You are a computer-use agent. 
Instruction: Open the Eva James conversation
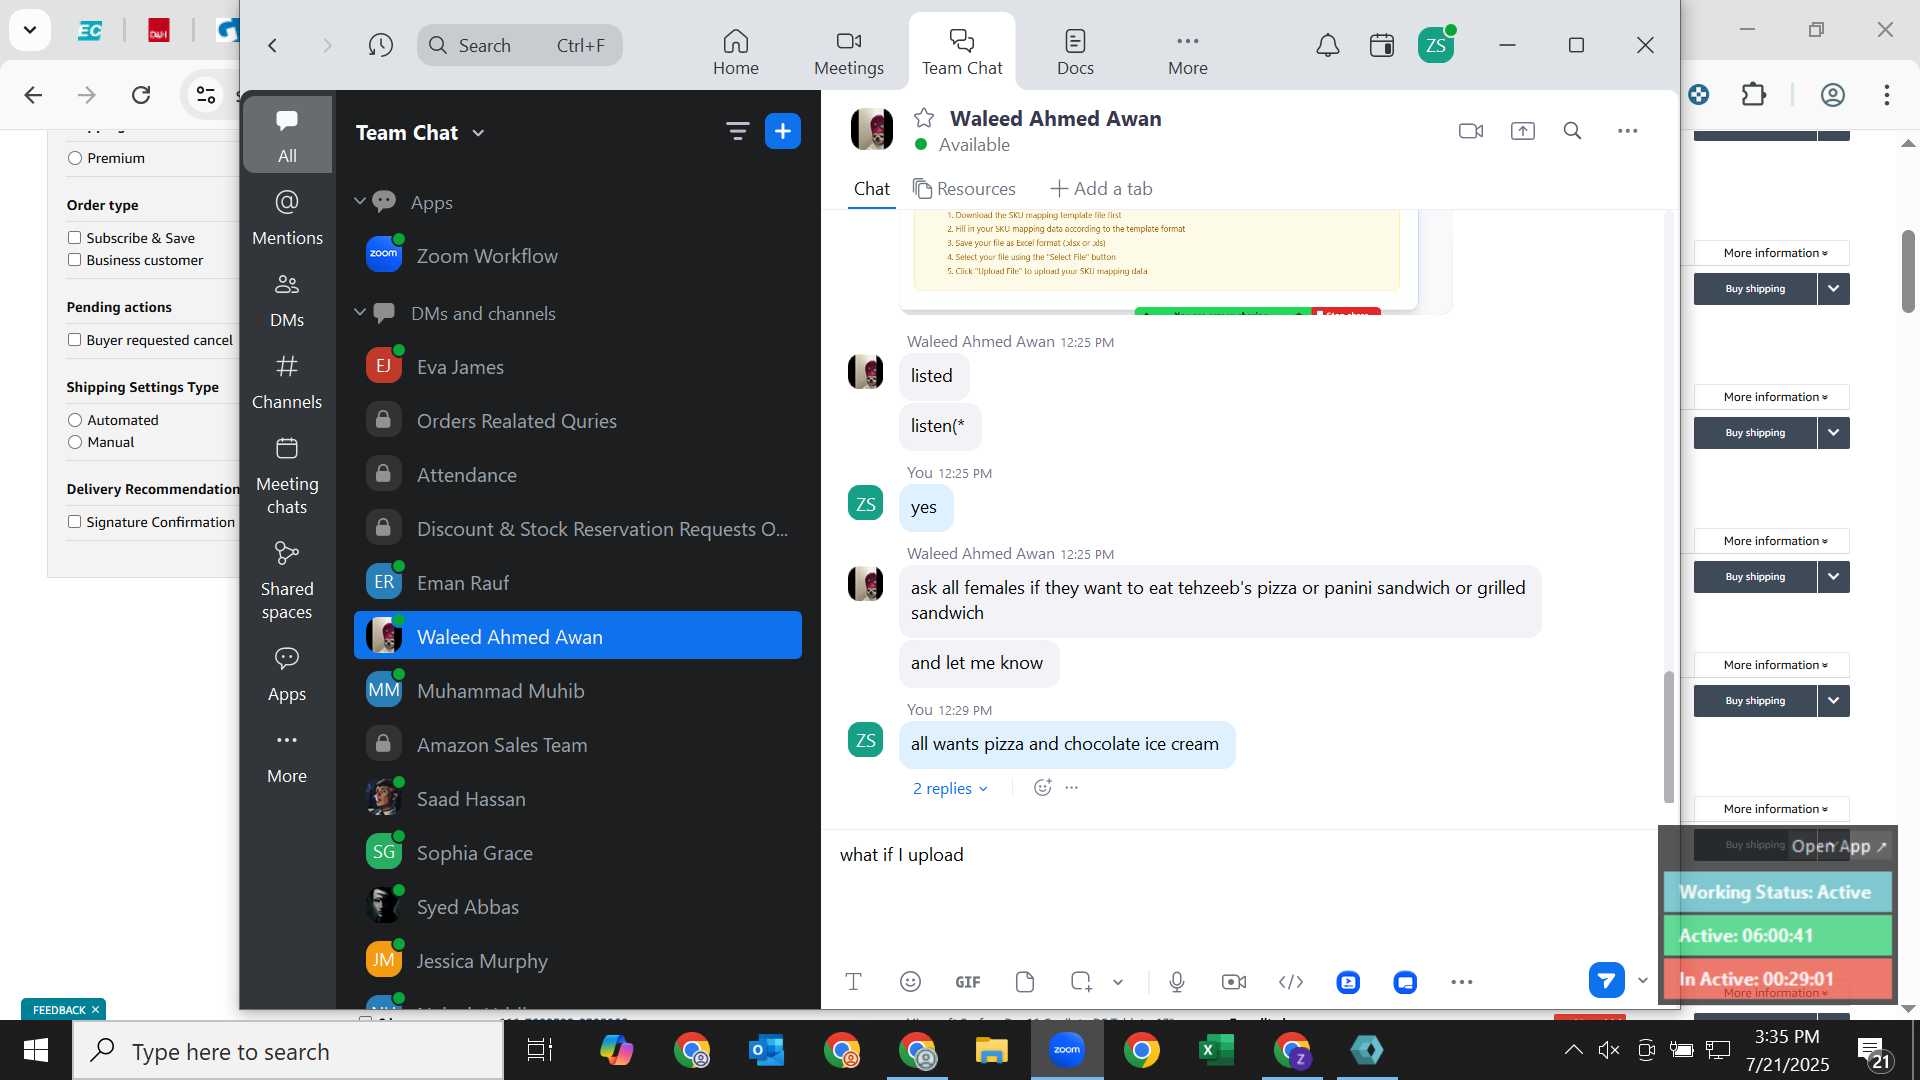[578, 367]
